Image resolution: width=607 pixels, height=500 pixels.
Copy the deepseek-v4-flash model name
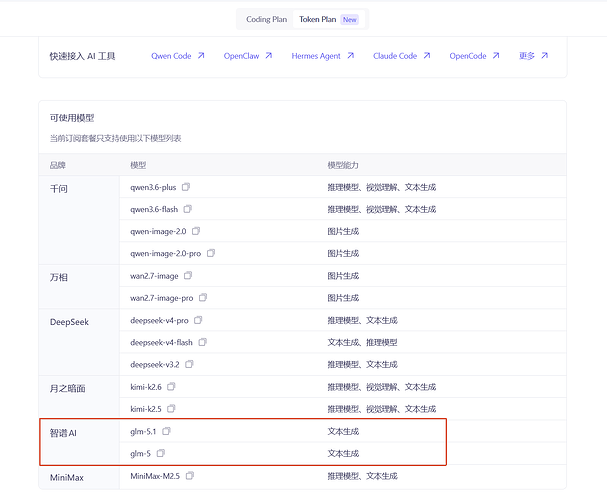[202, 342]
